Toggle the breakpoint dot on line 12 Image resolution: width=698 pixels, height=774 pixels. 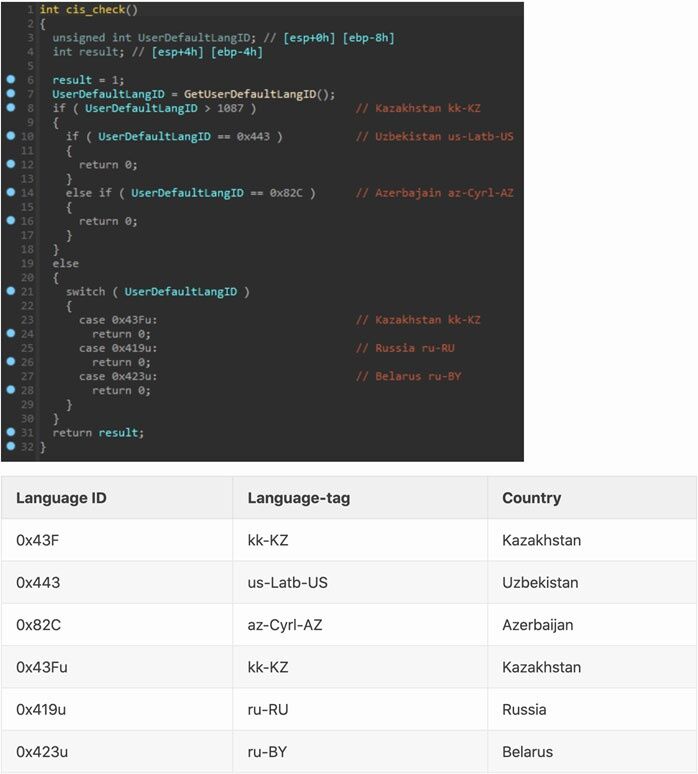11,164
